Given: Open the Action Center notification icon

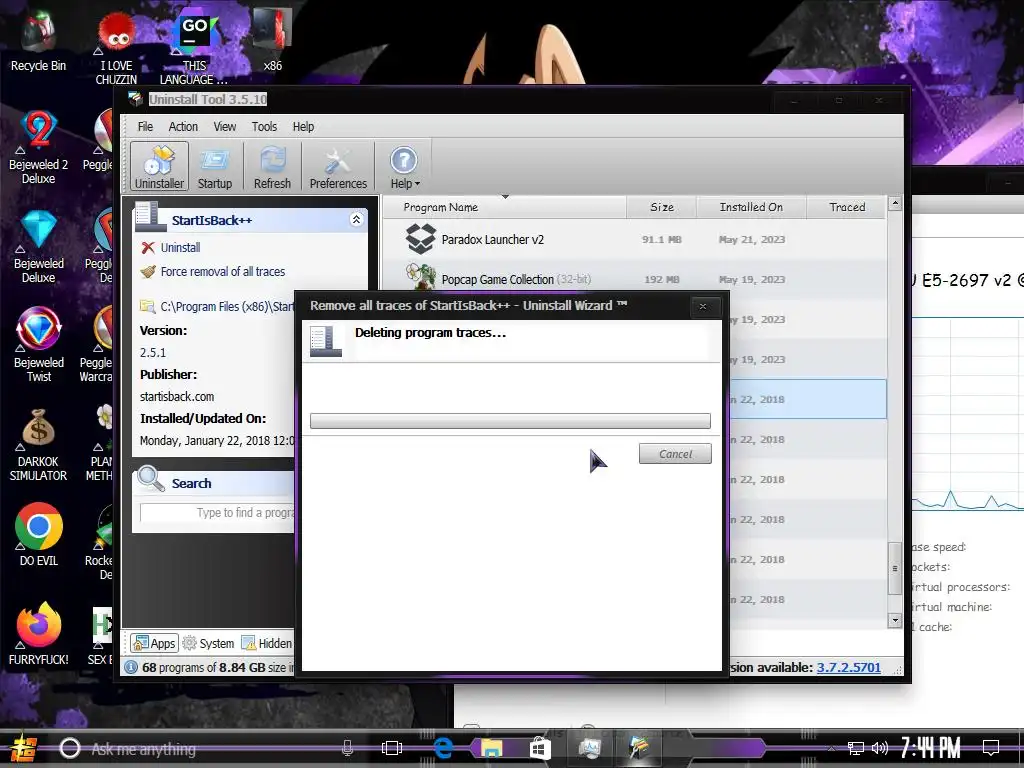Looking at the screenshot, I should [x=991, y=748].
